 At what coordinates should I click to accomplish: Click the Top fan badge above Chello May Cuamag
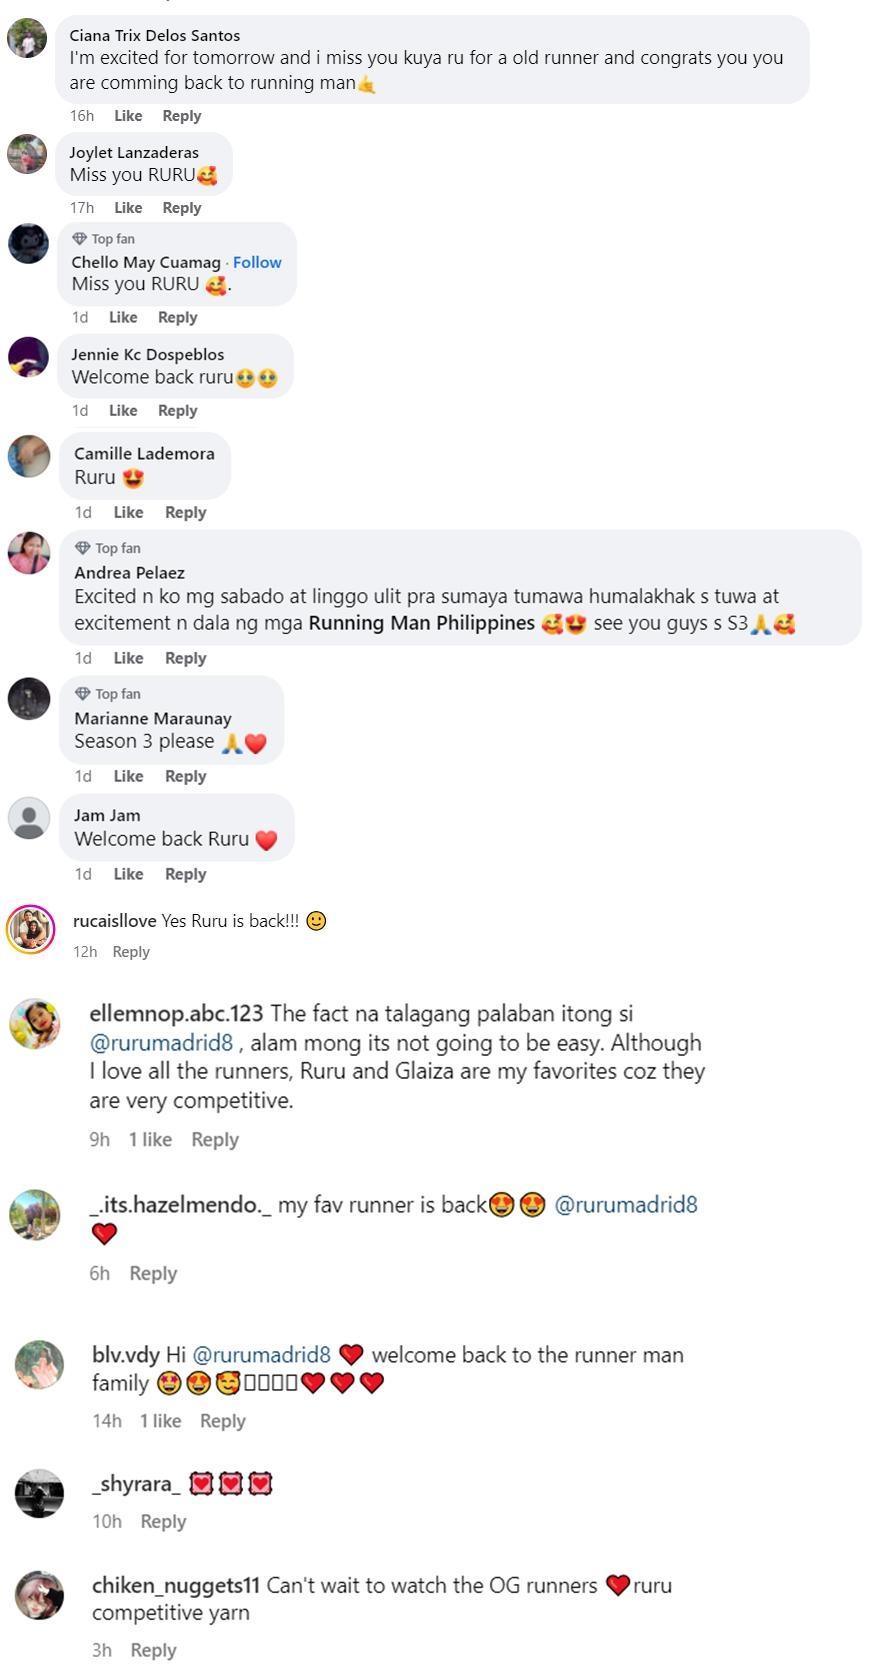point(104,239)
